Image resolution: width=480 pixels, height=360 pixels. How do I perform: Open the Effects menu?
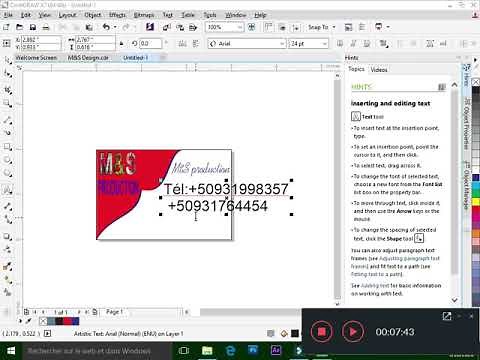point(117,15)
